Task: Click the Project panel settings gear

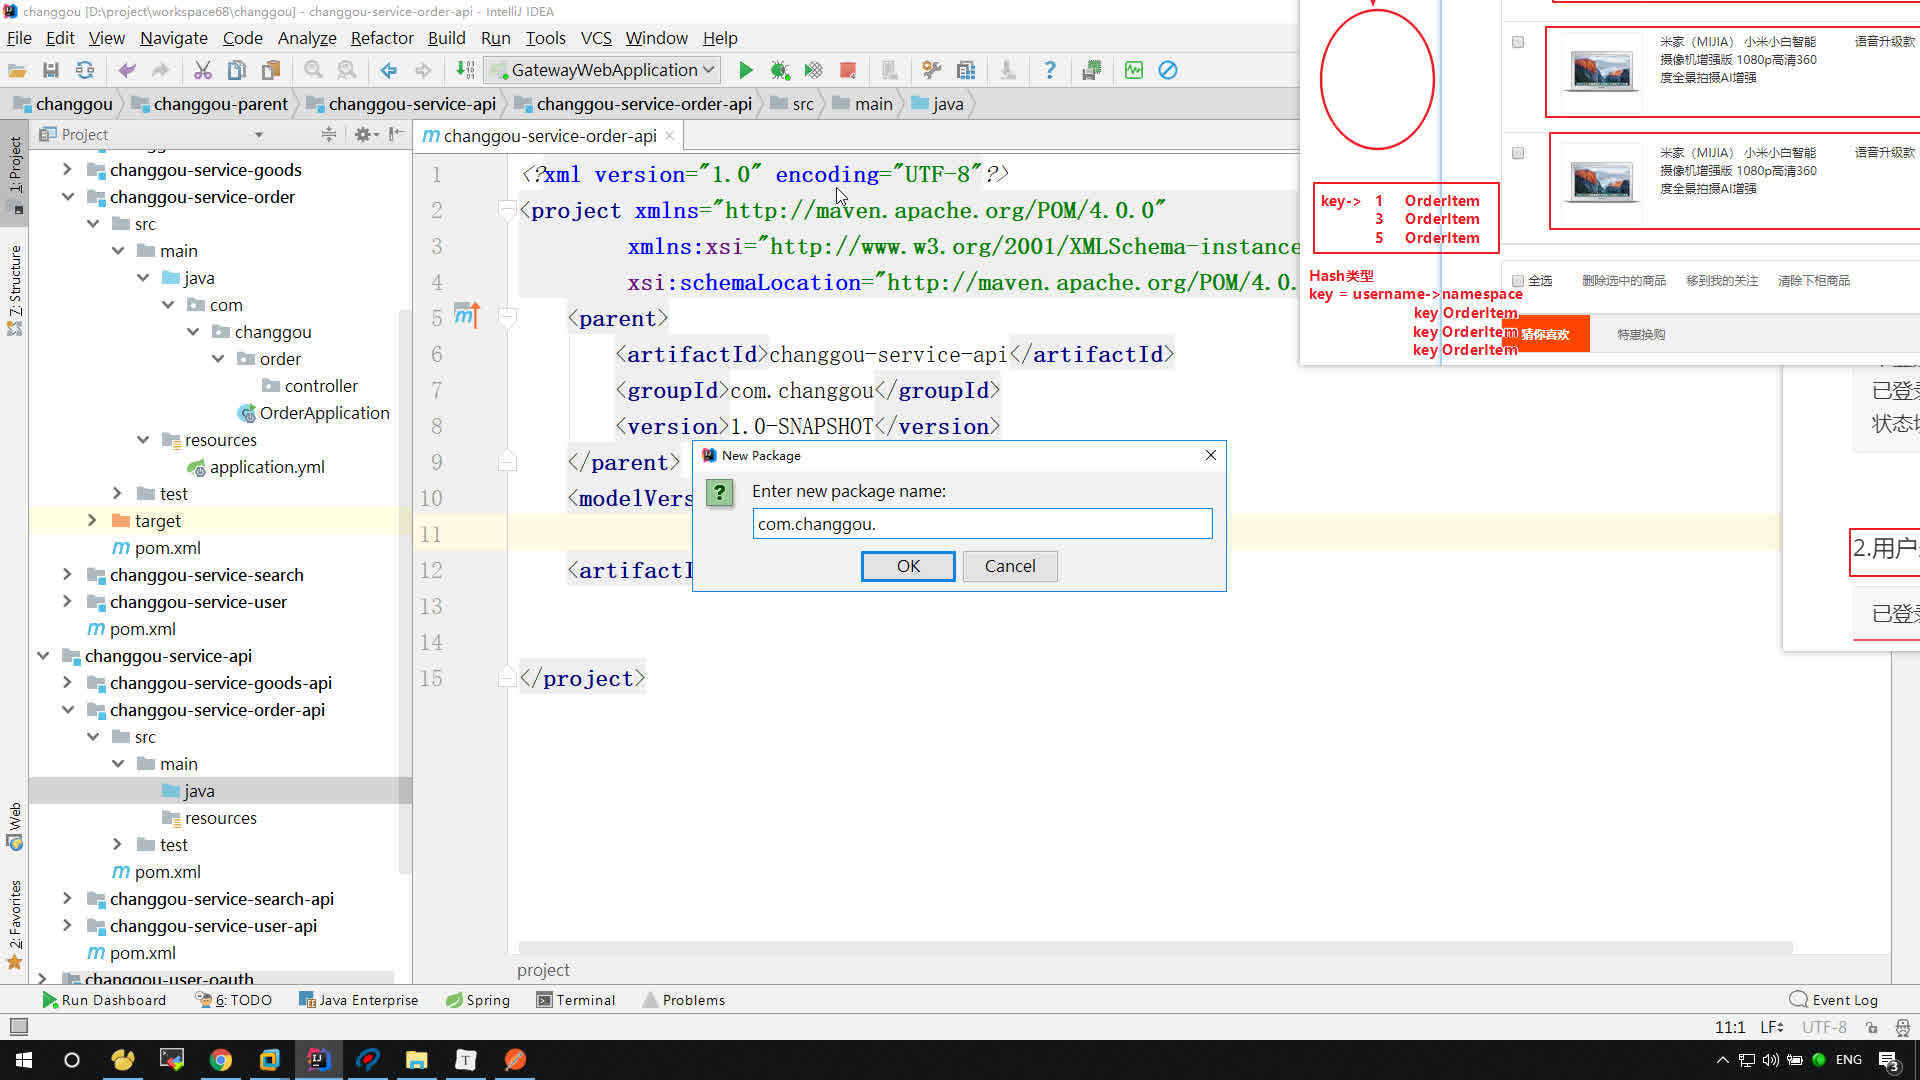Action: point(362,134)
